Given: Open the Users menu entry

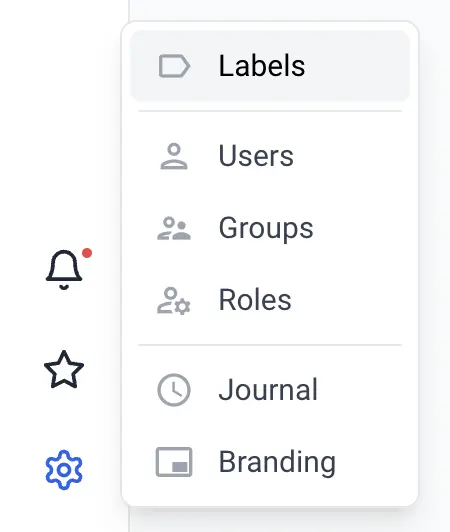Looking at the screenshot, I should [256, 156].
